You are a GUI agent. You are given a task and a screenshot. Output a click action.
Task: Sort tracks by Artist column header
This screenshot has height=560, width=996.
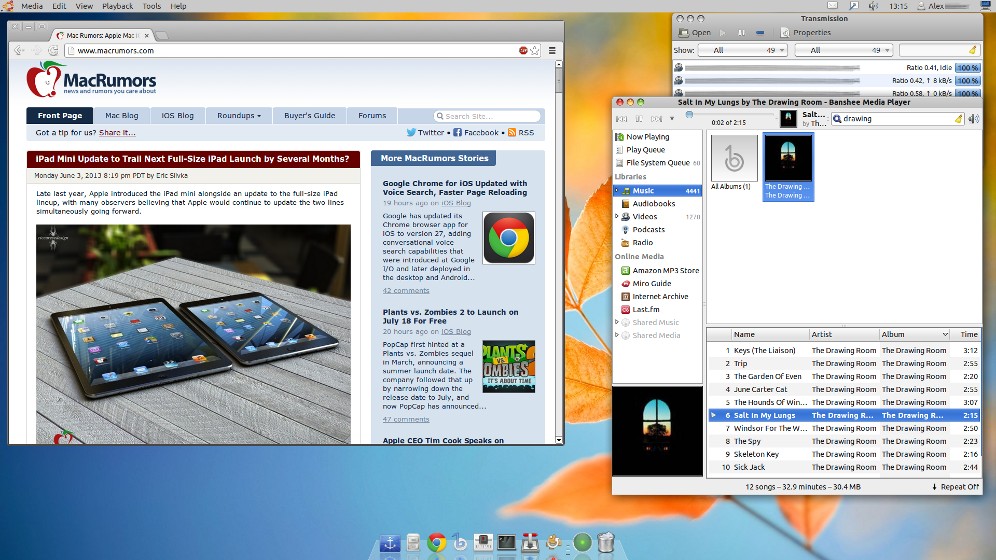(x=843, y=335)
